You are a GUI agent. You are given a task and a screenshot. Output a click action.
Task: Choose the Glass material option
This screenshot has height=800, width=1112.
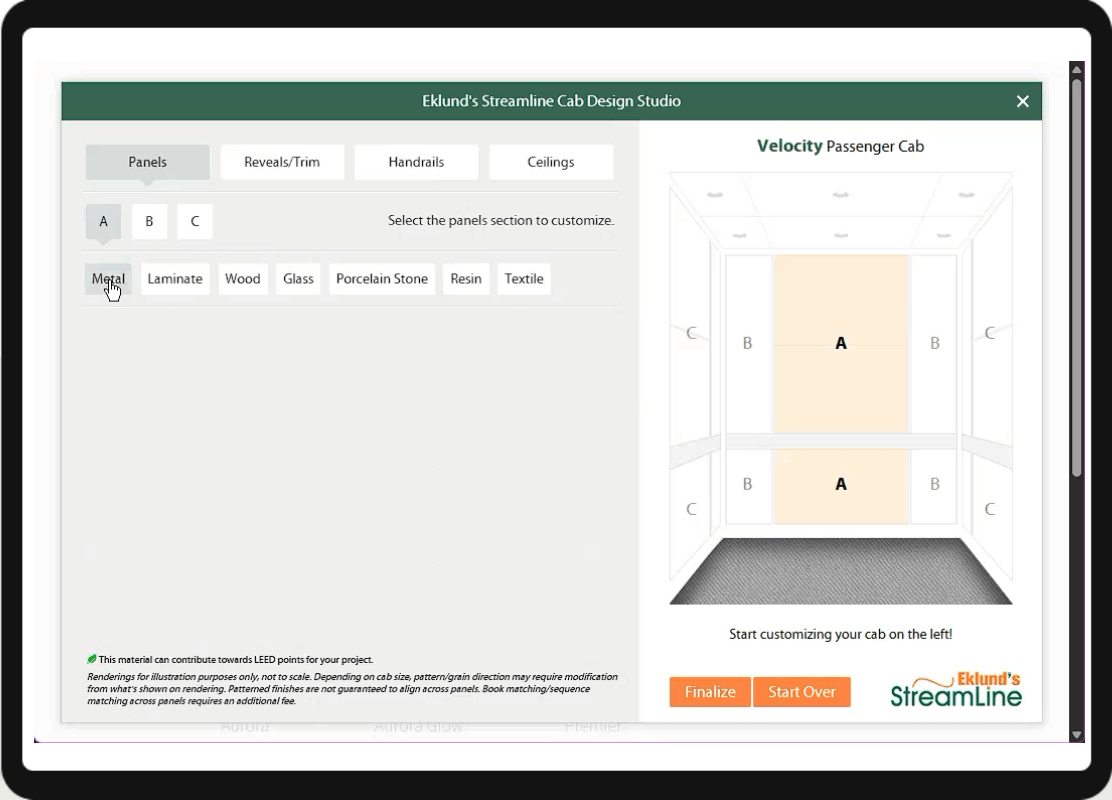(298, 279)
